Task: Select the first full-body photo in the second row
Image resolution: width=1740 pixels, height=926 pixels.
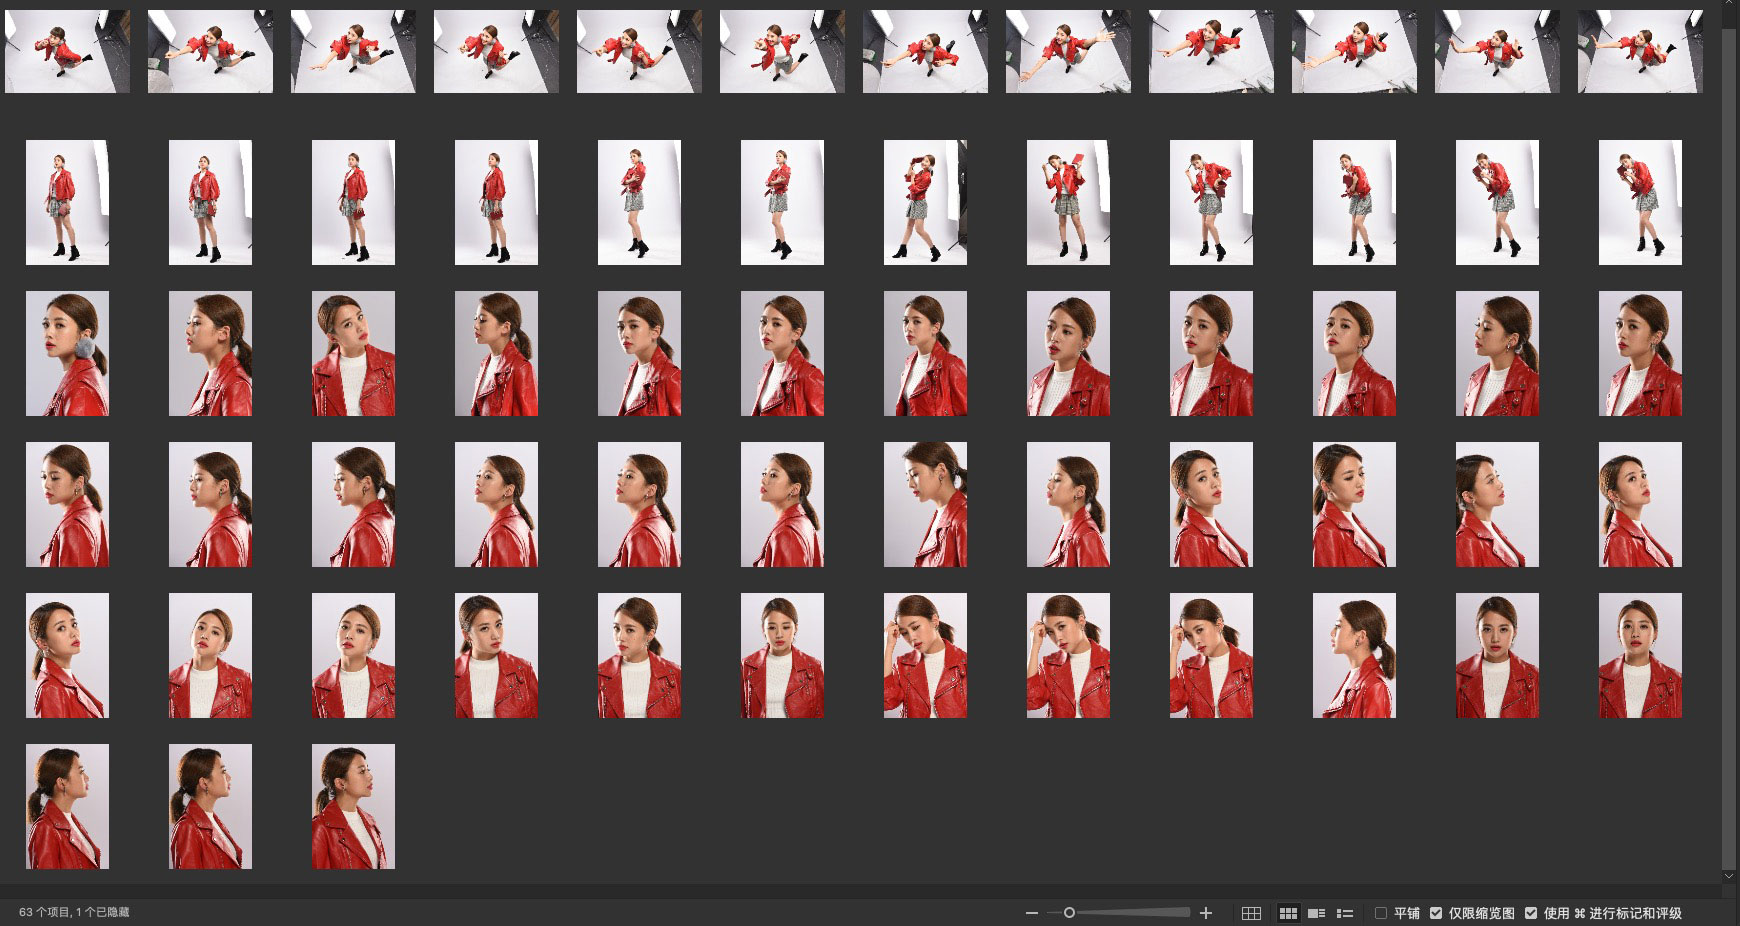Action: pyautogui.click(x=67, y=202)
